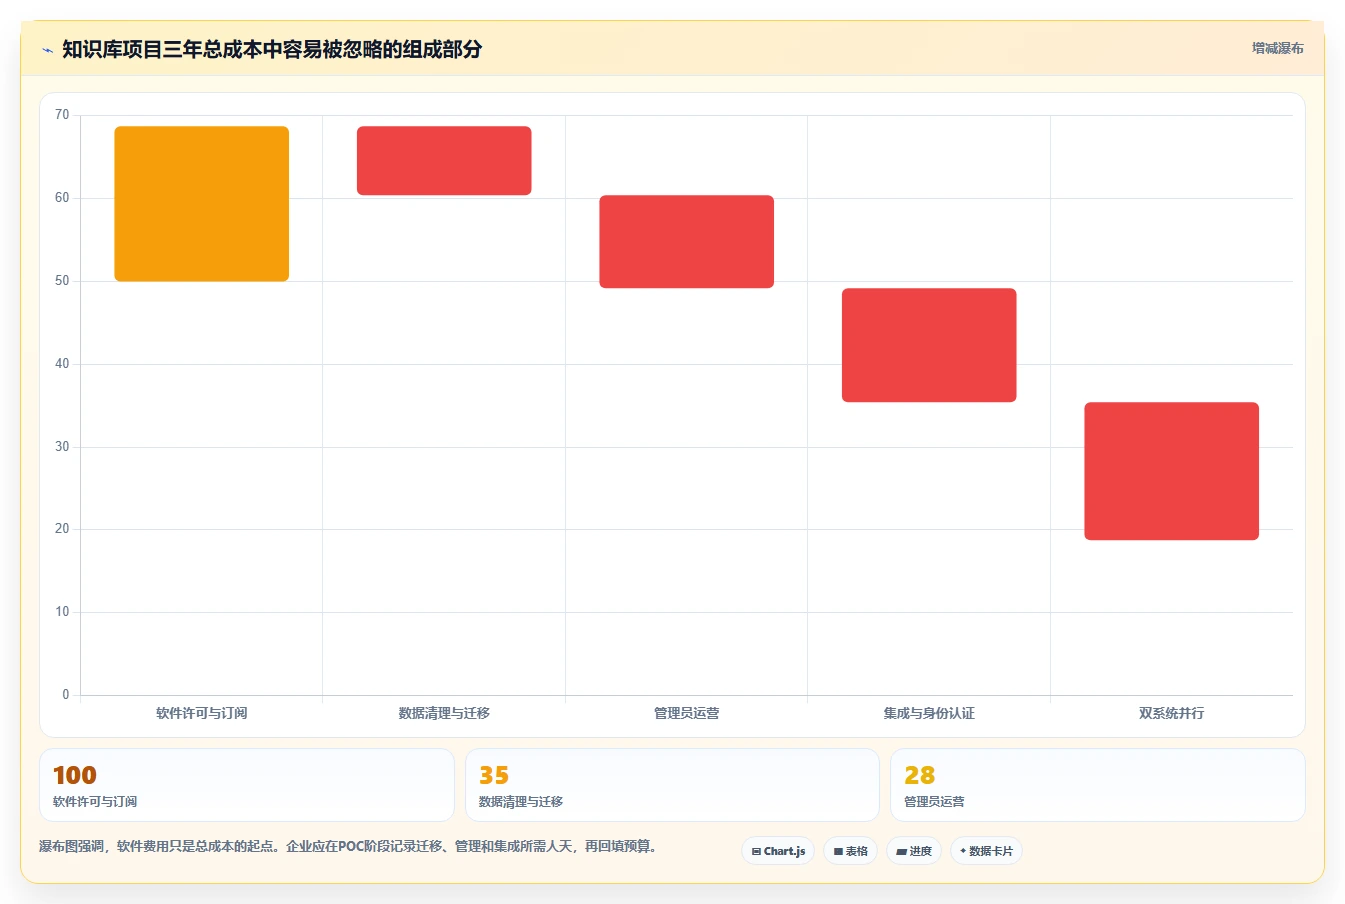
Task: Click the red 管理员运营 waterfall bar
Action: pos(687,242)
